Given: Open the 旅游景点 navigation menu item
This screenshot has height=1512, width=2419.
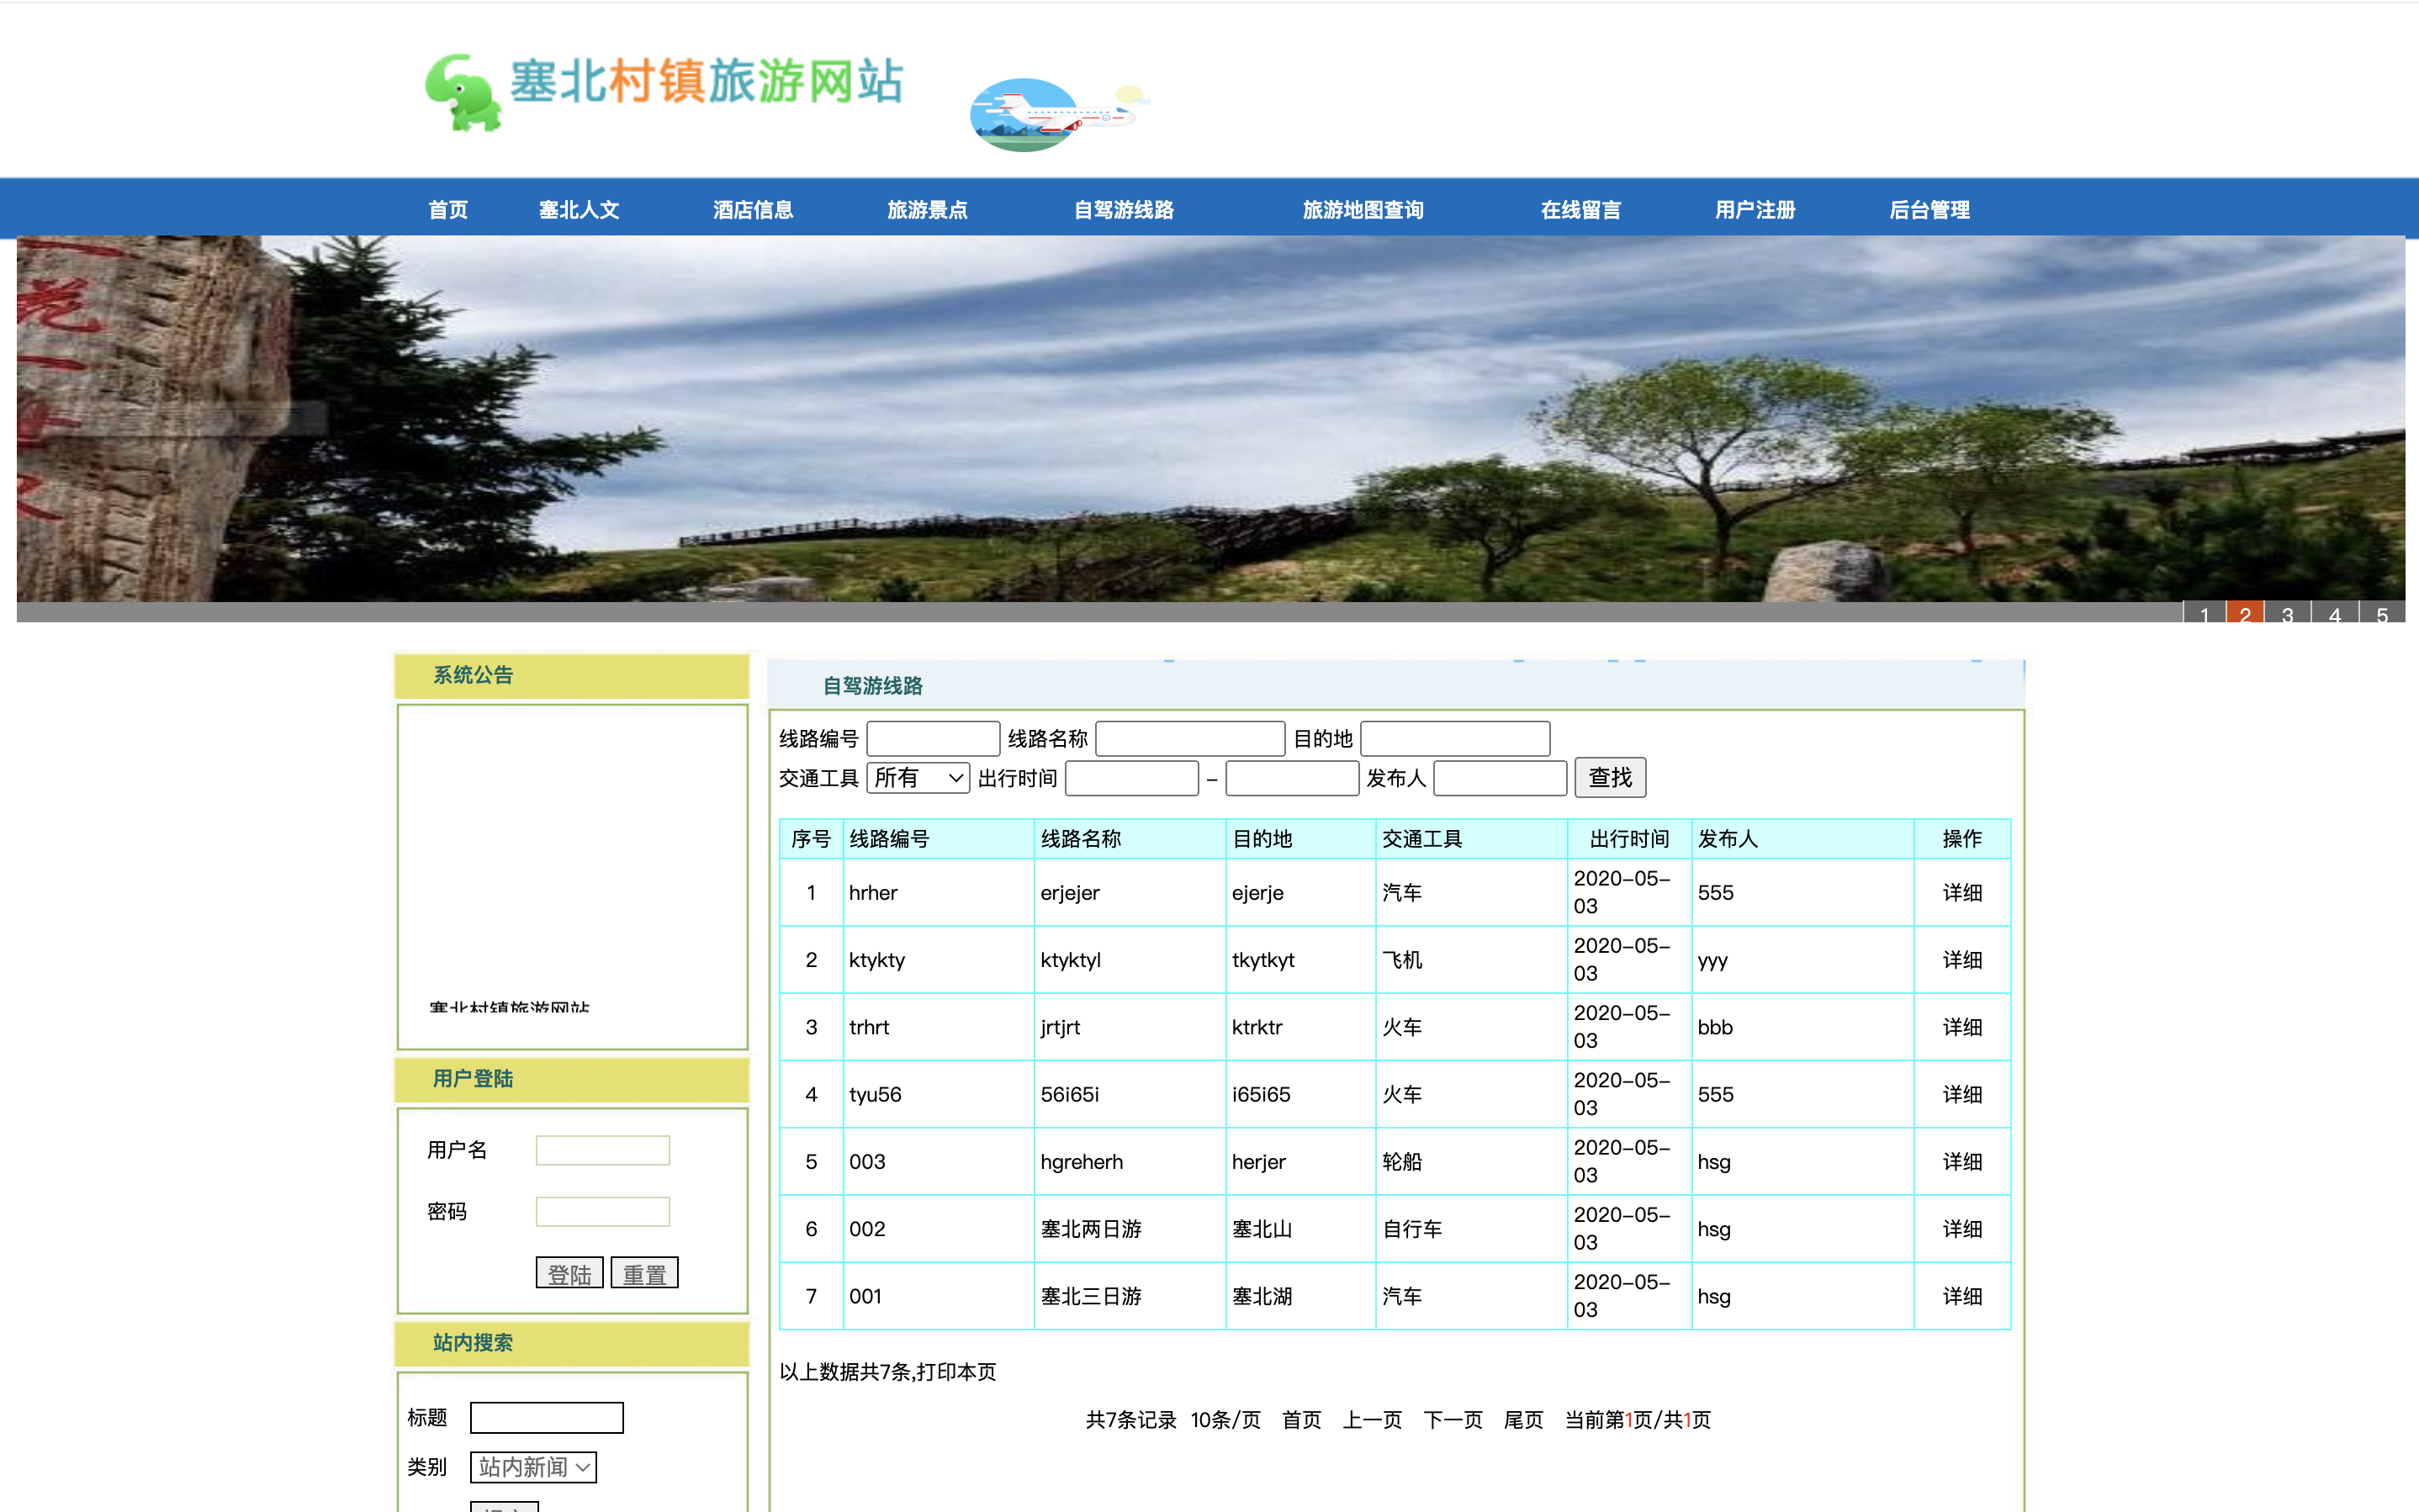Looking at the screenshot, I should (x=928, y=209).
